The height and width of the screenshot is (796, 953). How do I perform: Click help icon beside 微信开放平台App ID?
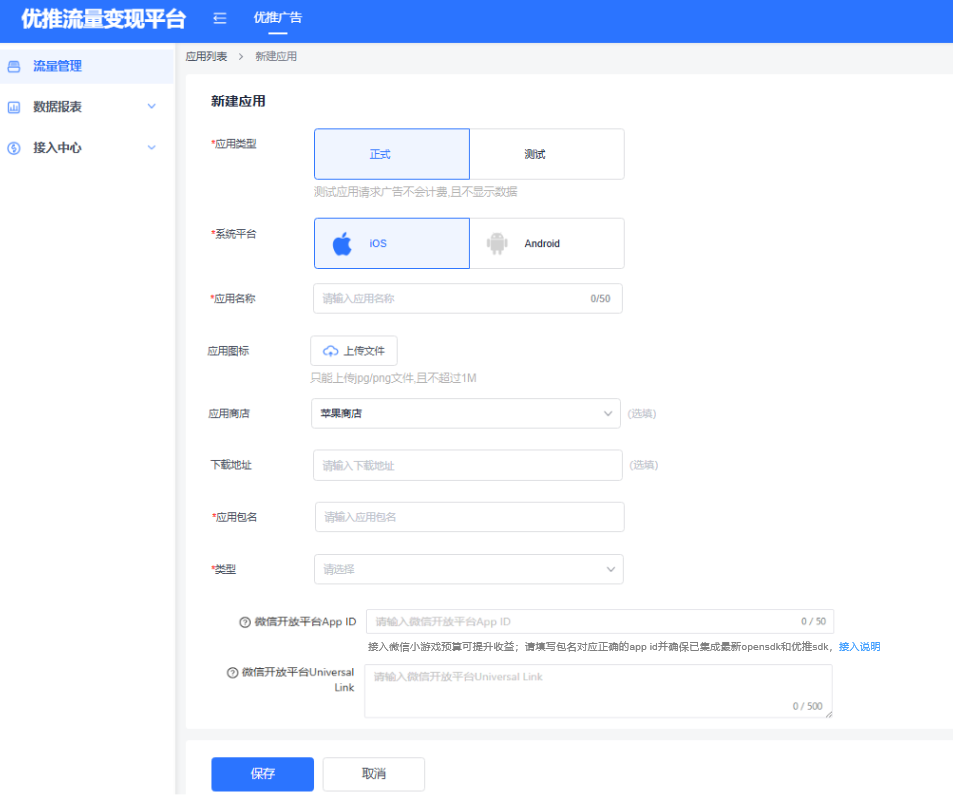245,622
